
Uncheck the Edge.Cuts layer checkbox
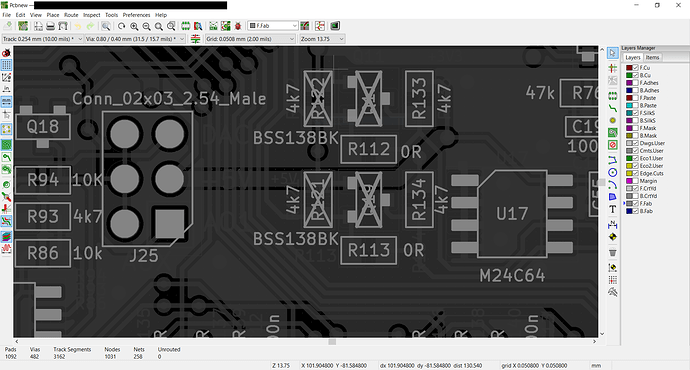pyautogui.click(x=635, y=173)
